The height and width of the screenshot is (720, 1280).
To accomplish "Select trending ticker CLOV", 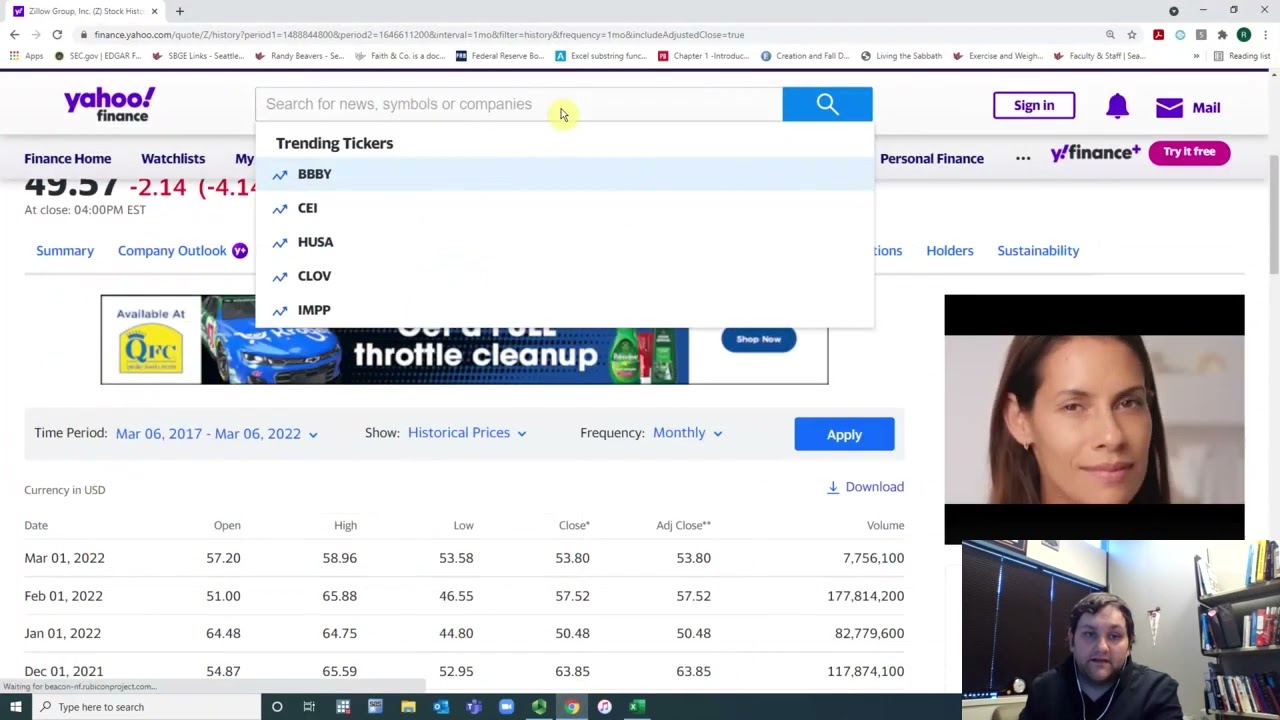I will 564,276.
